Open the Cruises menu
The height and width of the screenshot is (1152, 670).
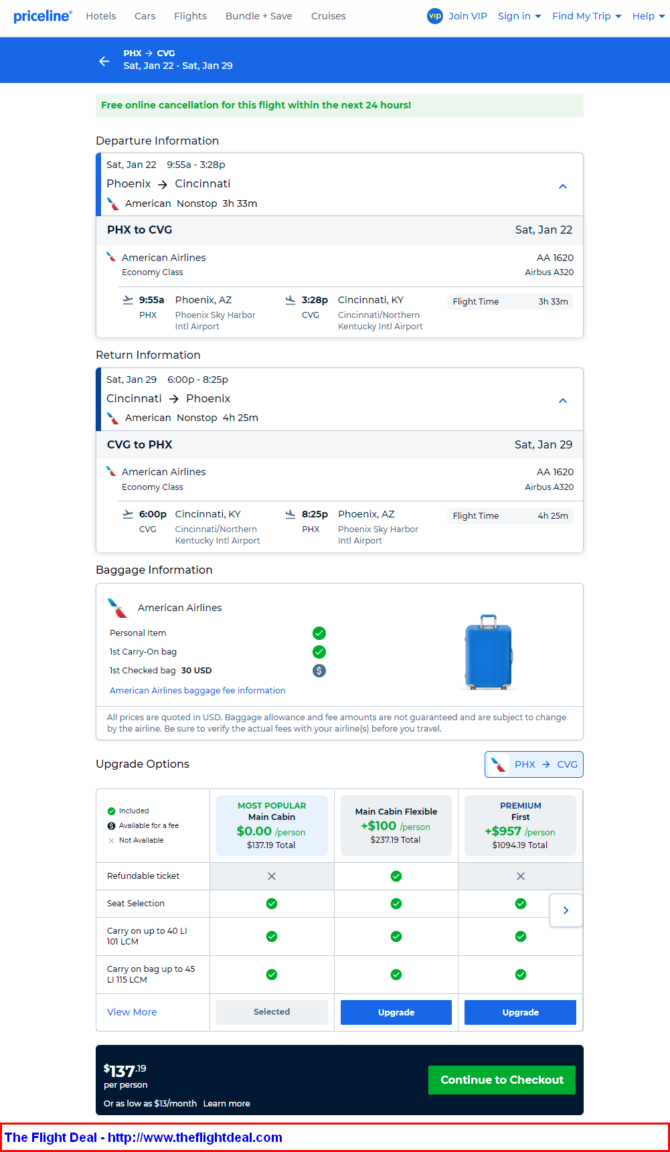coord(328,16)
